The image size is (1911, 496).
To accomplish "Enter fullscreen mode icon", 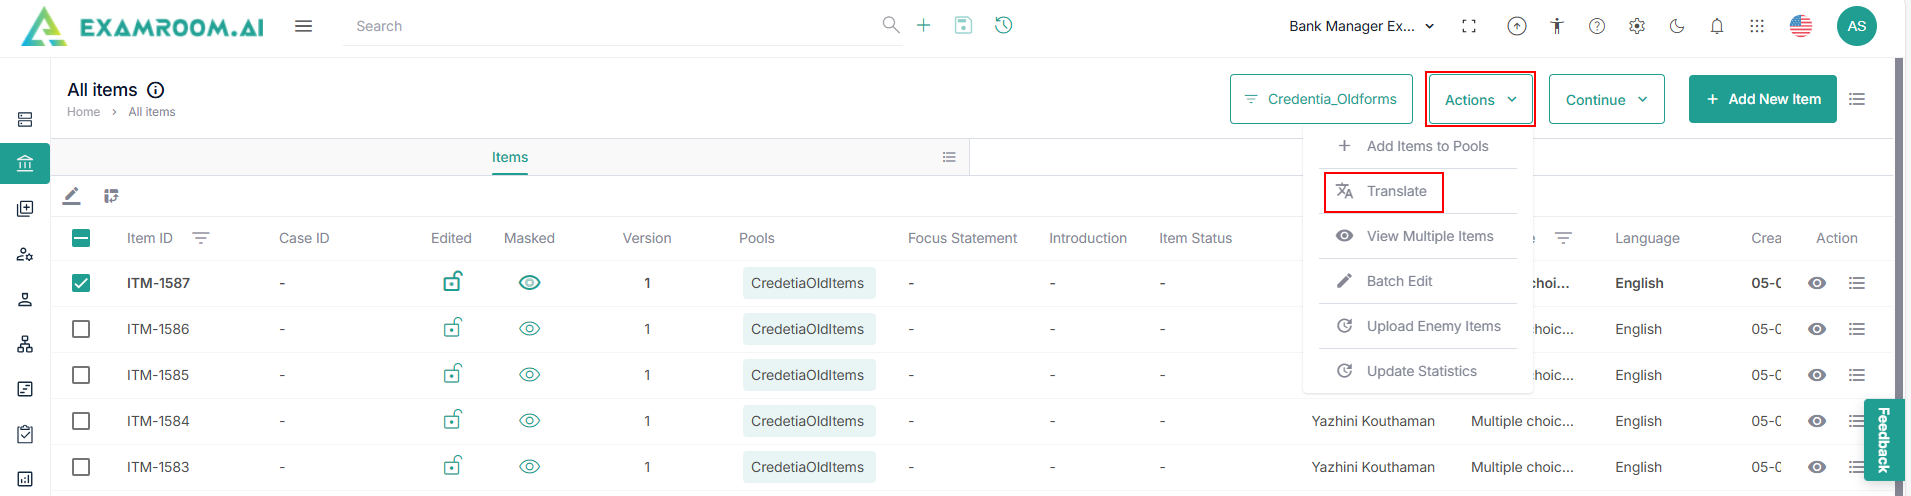I will click(x=1469, y=26).
